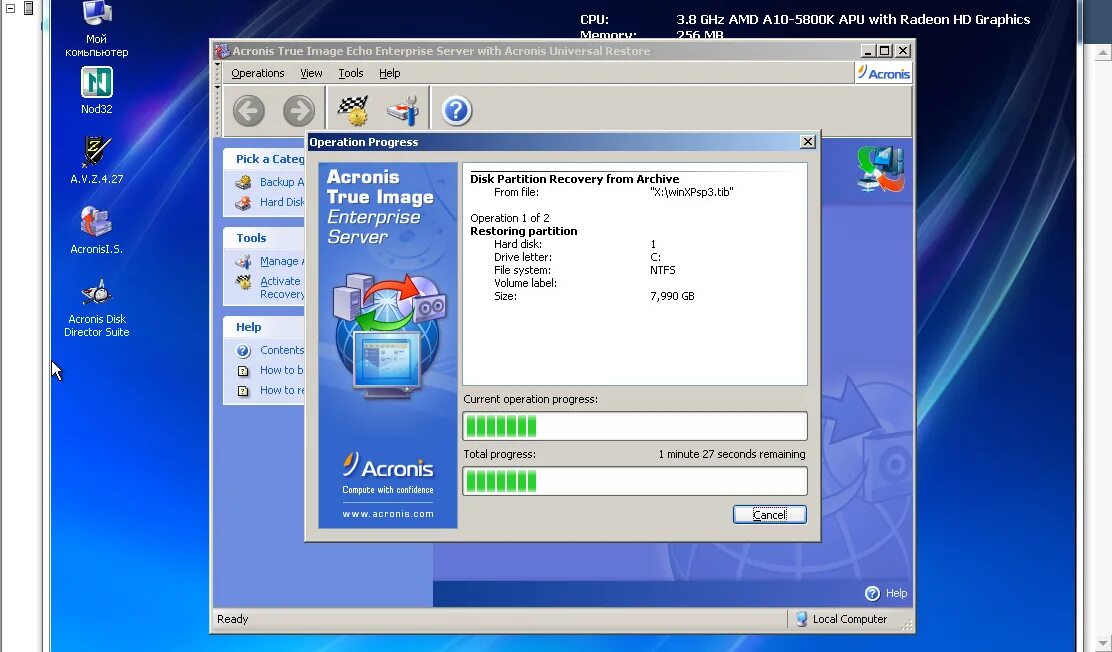Viewport: 1112px width, 652px height.
Task: Click the "7,990 GB" size value
Action: 672,296
